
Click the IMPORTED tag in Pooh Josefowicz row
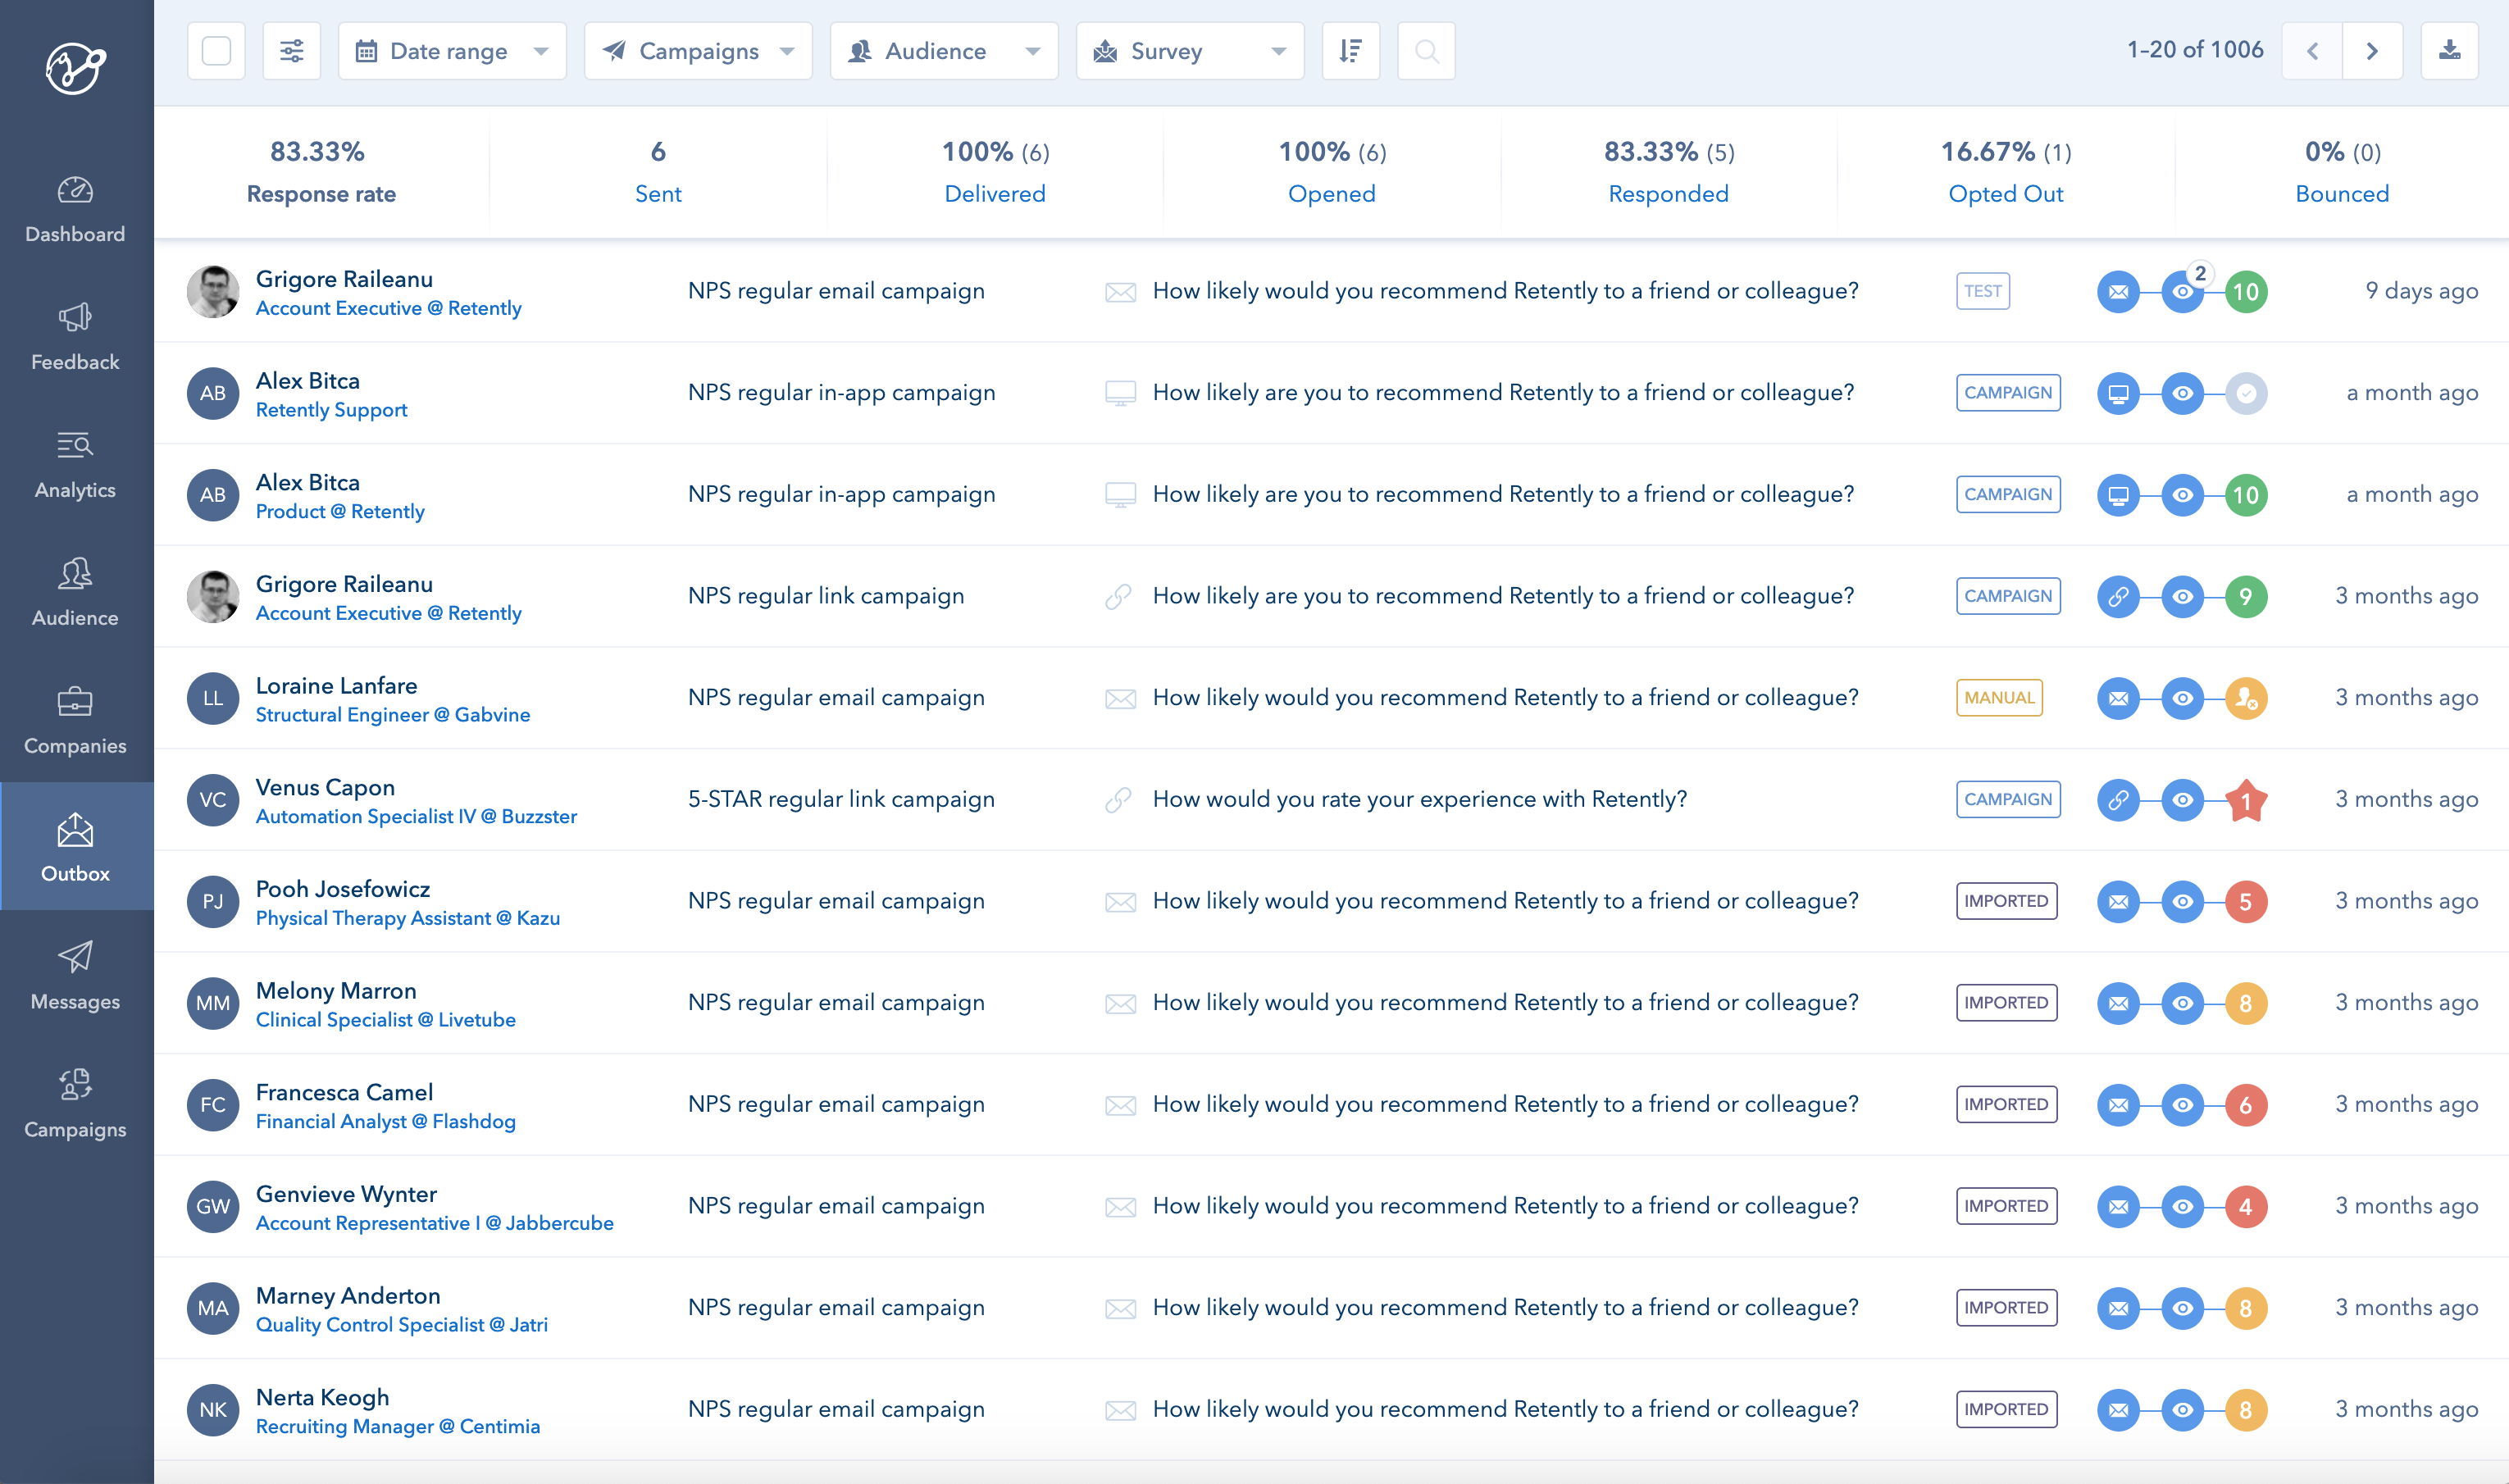point(2006,901)
